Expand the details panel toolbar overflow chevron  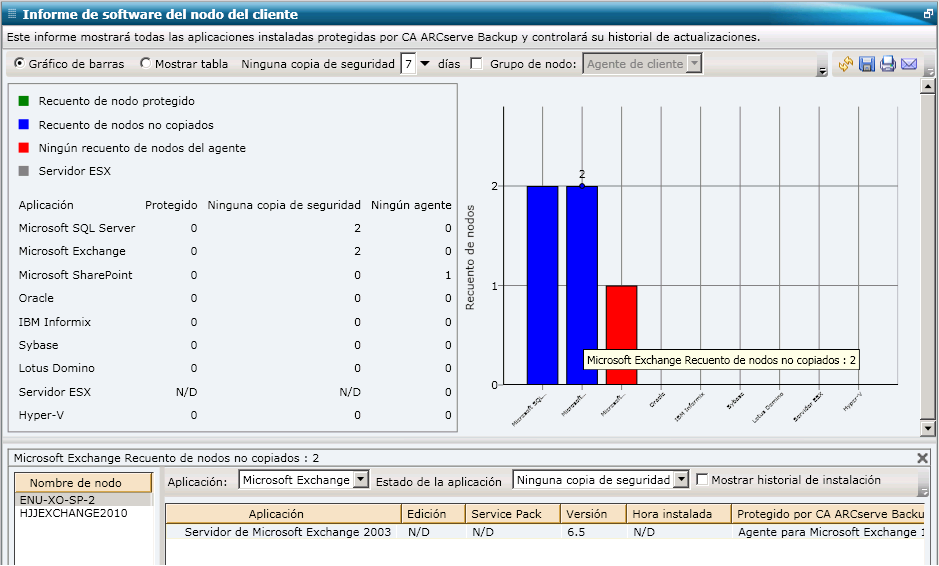tap(923, 492)
